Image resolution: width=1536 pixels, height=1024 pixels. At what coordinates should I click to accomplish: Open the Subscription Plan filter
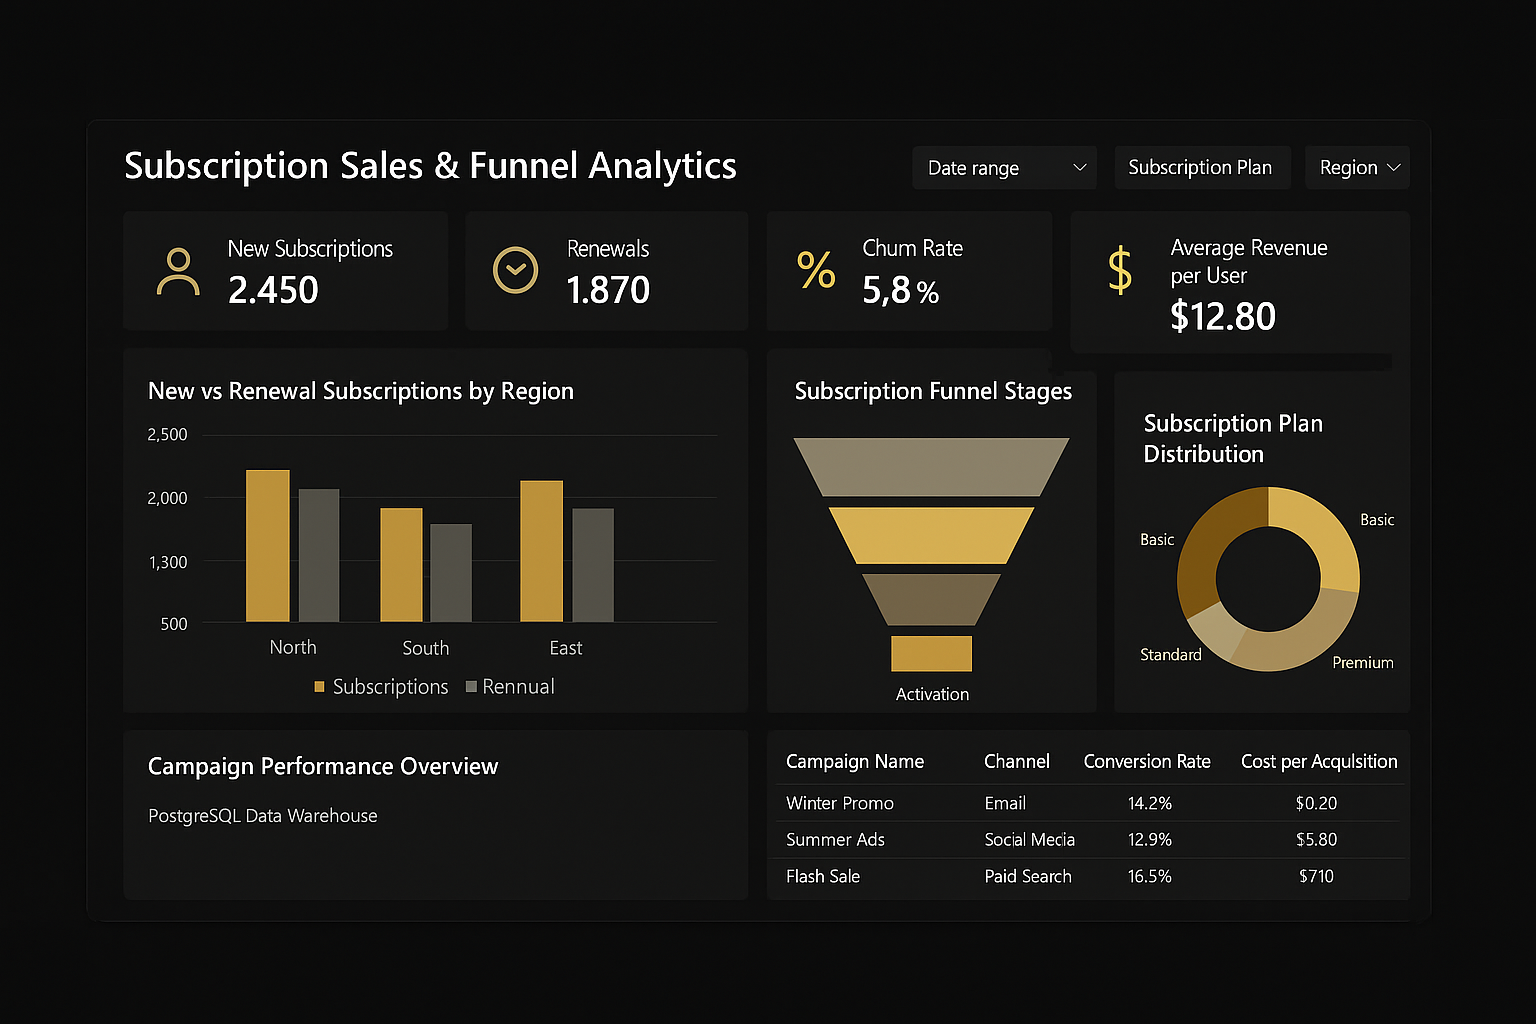(x=1201, y=168)
